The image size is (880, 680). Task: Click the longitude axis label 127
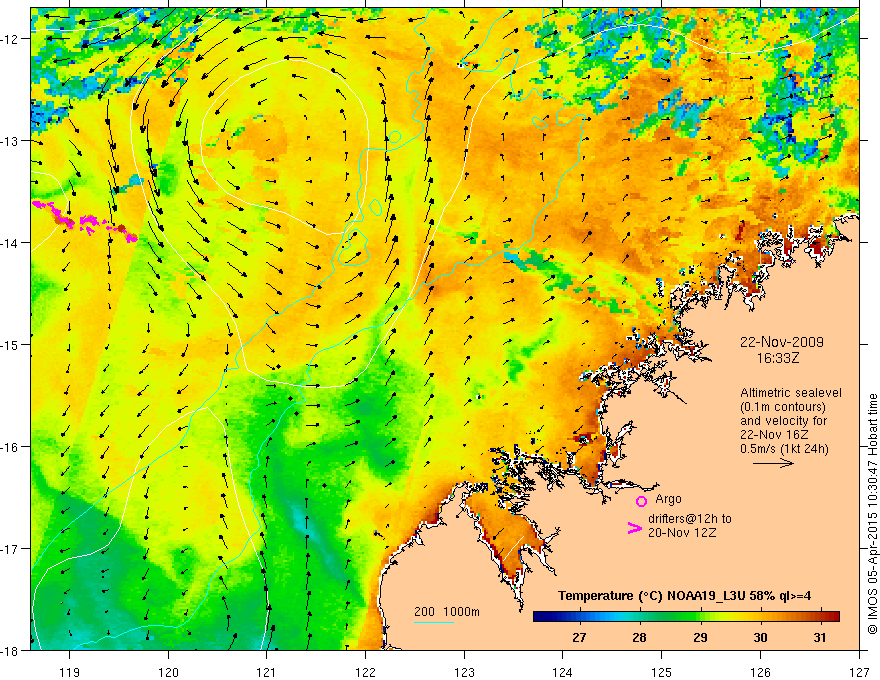tap(859, 672)
